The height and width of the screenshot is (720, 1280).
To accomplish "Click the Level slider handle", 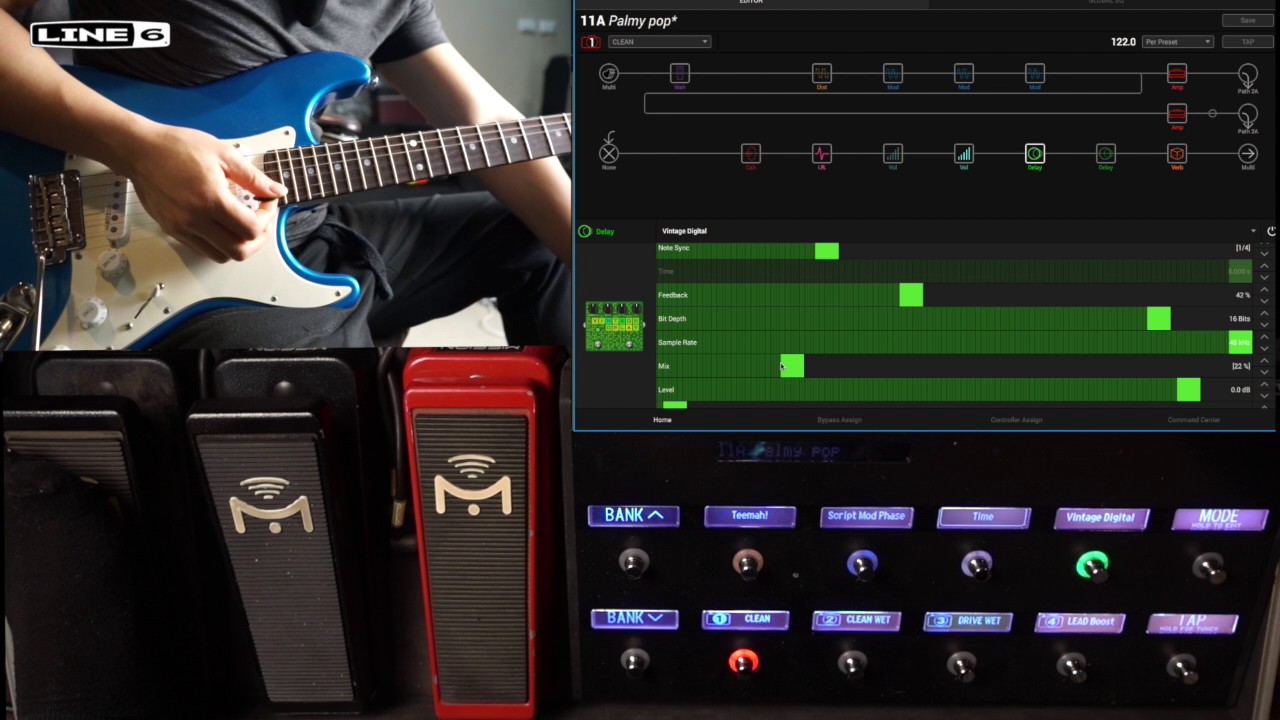I will [x=1189, y=389].
